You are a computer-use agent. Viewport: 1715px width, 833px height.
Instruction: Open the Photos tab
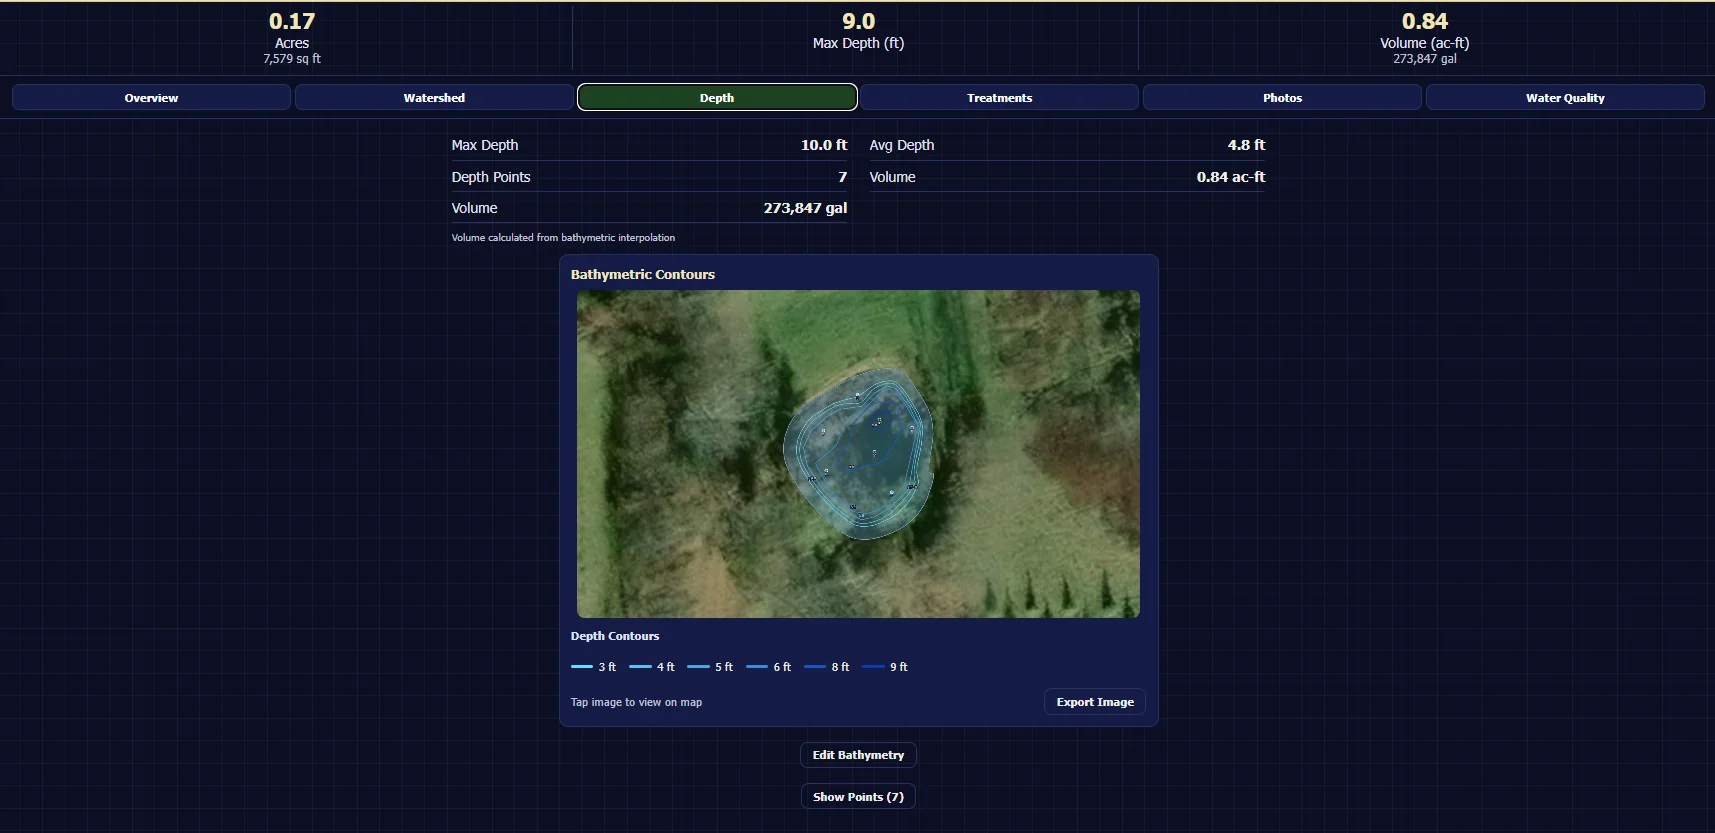point(1282,97)
